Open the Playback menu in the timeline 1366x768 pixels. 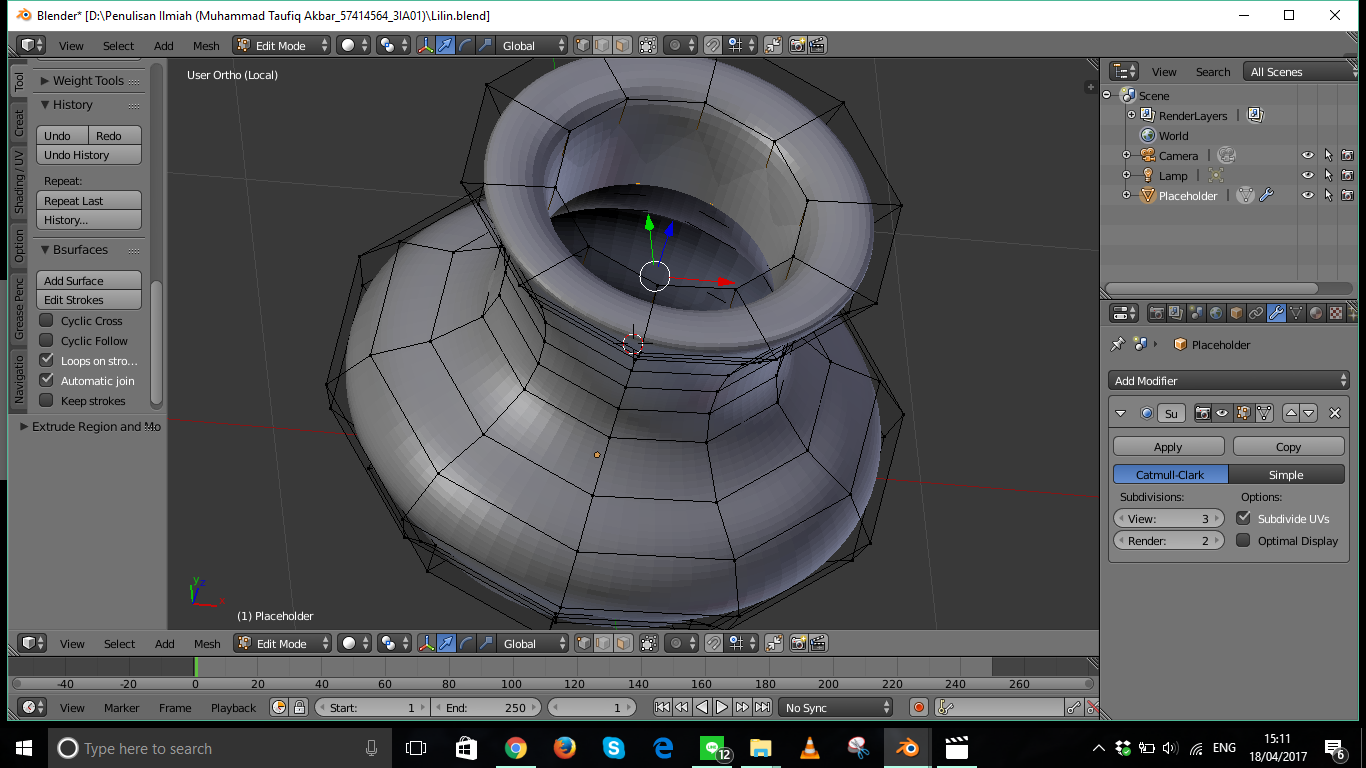click(x=233, y=708)
